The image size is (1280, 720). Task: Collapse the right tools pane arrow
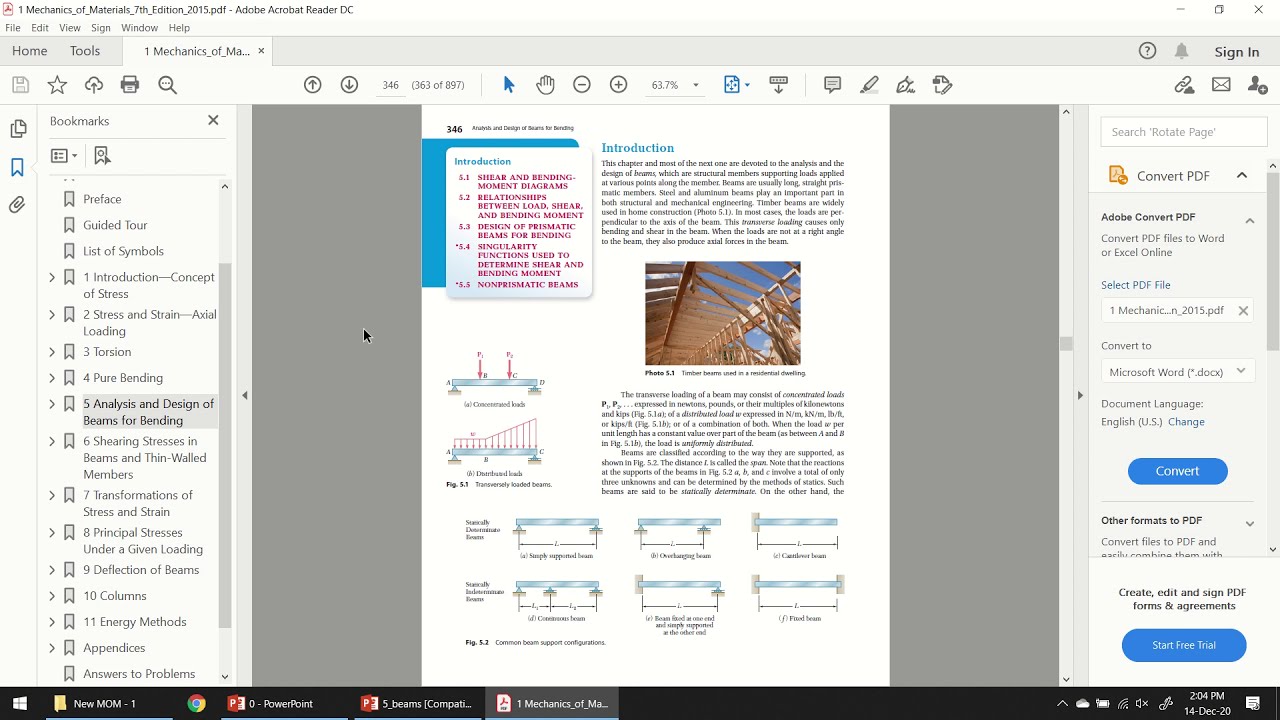tap(1079, 395)
